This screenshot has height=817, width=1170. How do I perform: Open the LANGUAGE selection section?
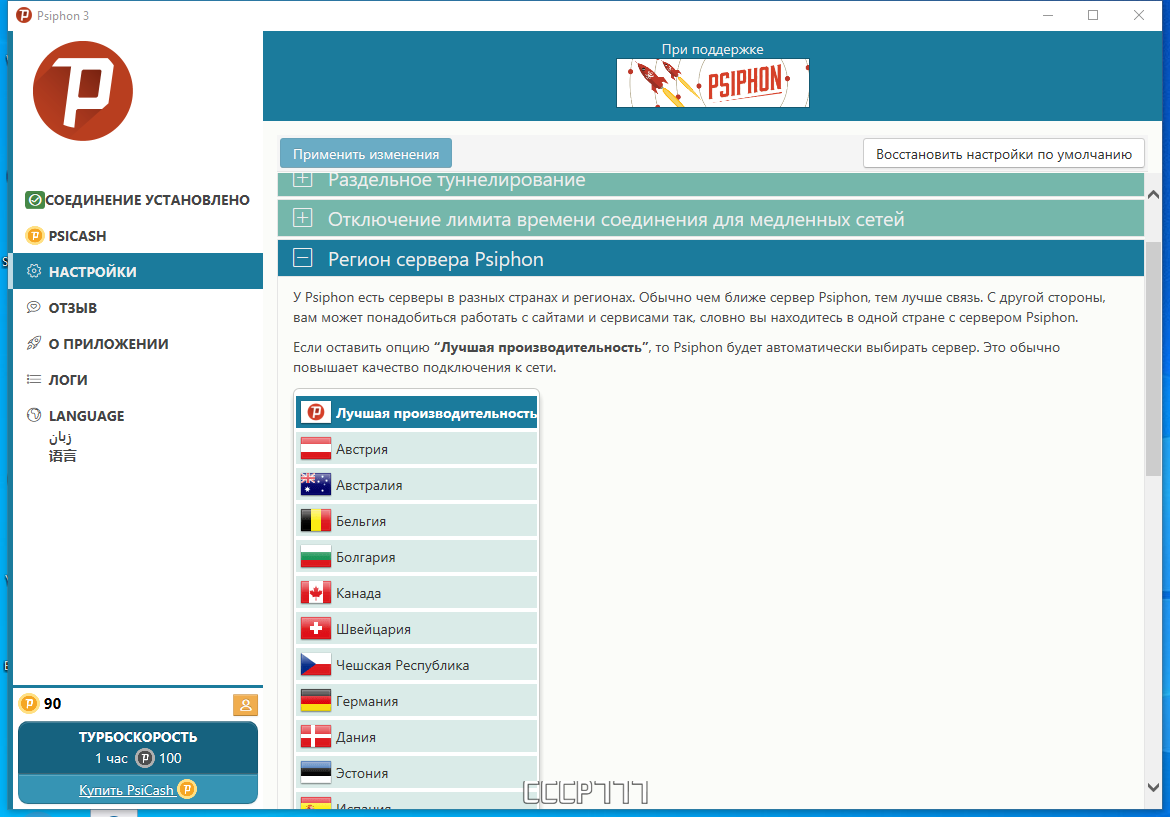pos(138,435)
